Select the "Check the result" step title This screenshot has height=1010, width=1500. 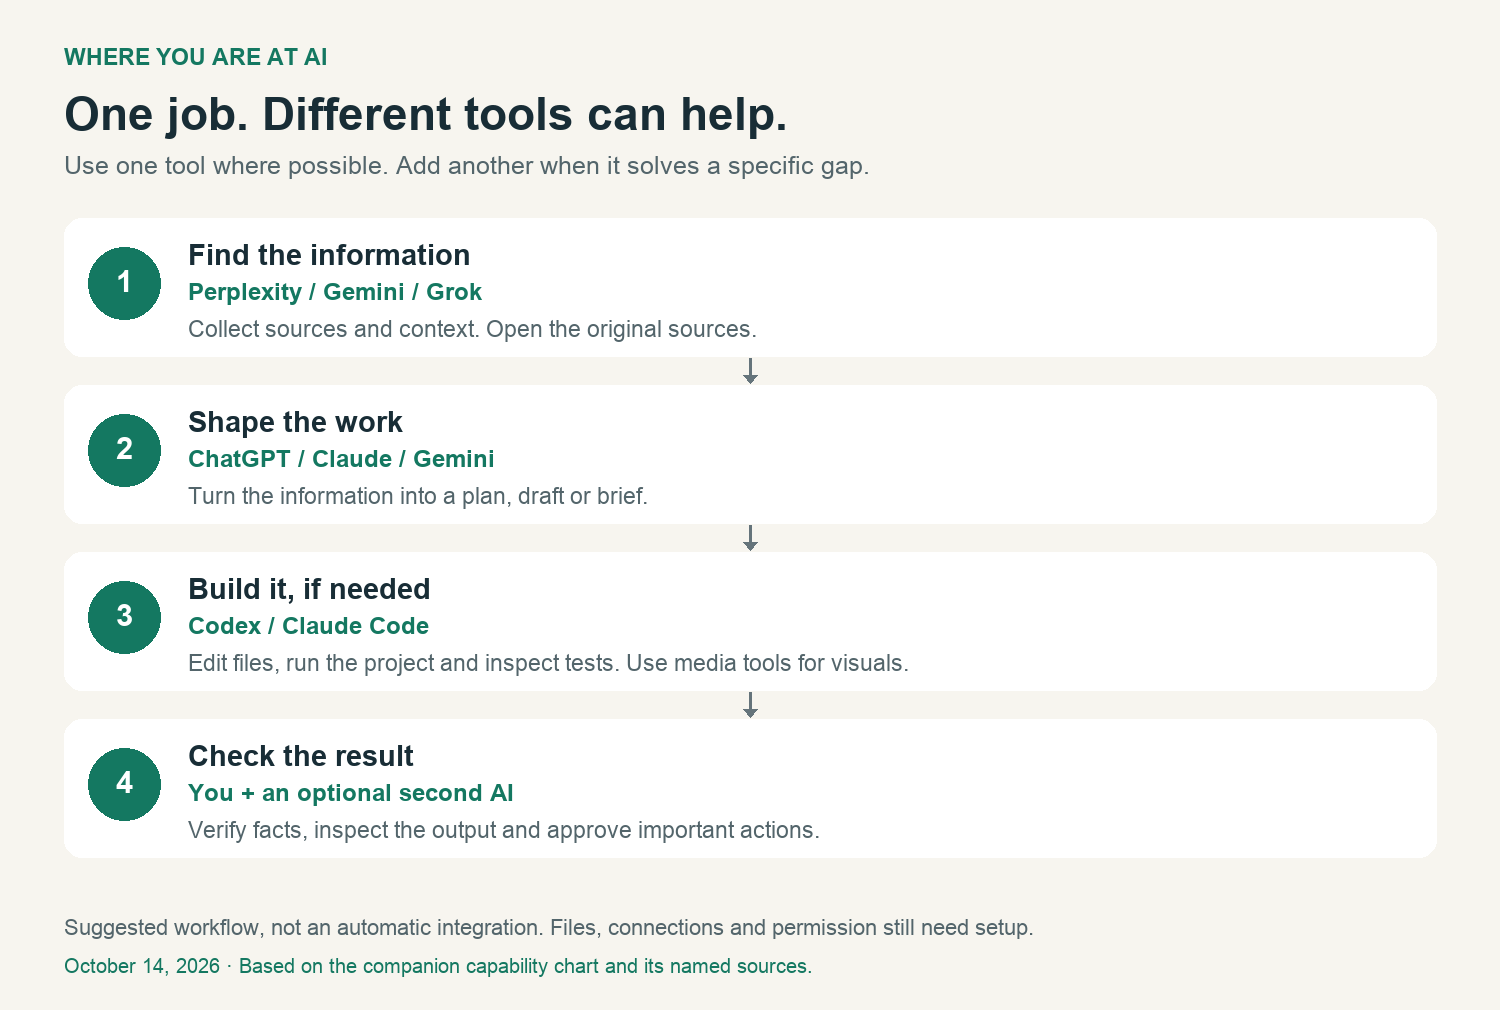coord(301,756)
